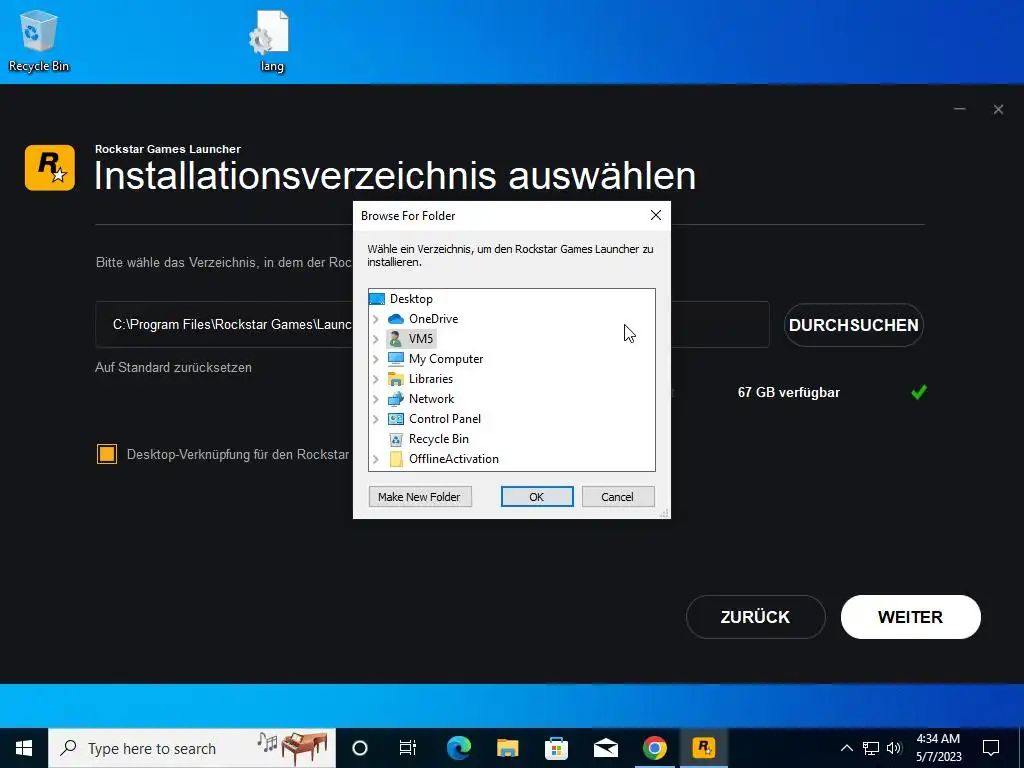Click the Desktop icon in tree
Viewport: 1024px width, 768px height.
tap(377, 299)
